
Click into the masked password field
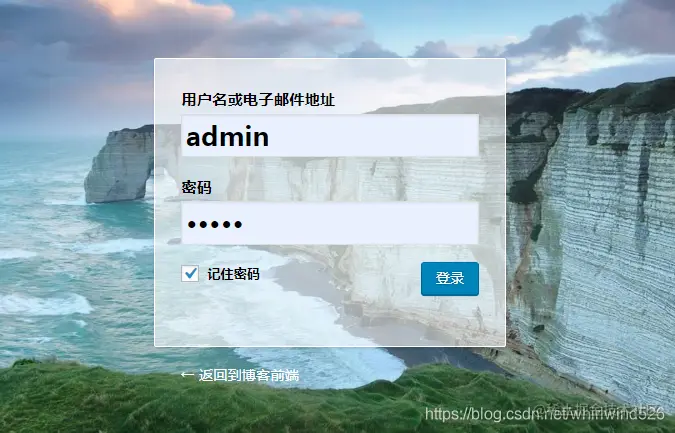pos(330,223)
